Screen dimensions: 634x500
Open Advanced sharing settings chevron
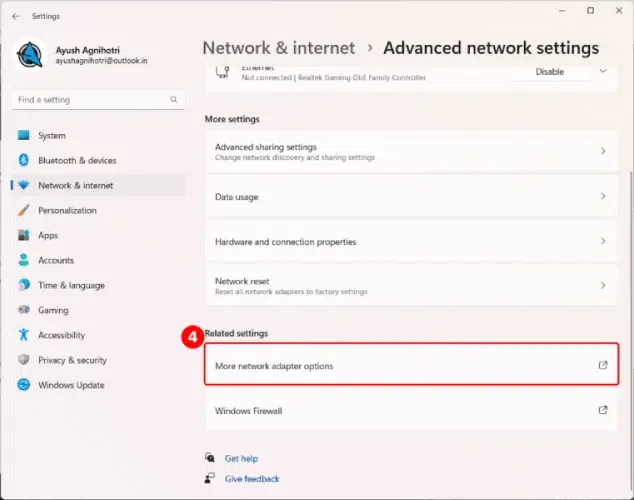[x=603, y=151]
